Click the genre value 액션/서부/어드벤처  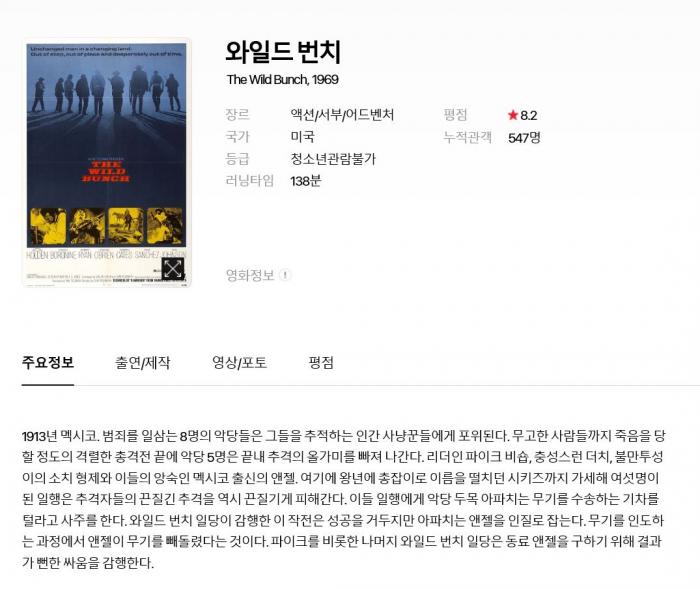click(342, 115)
